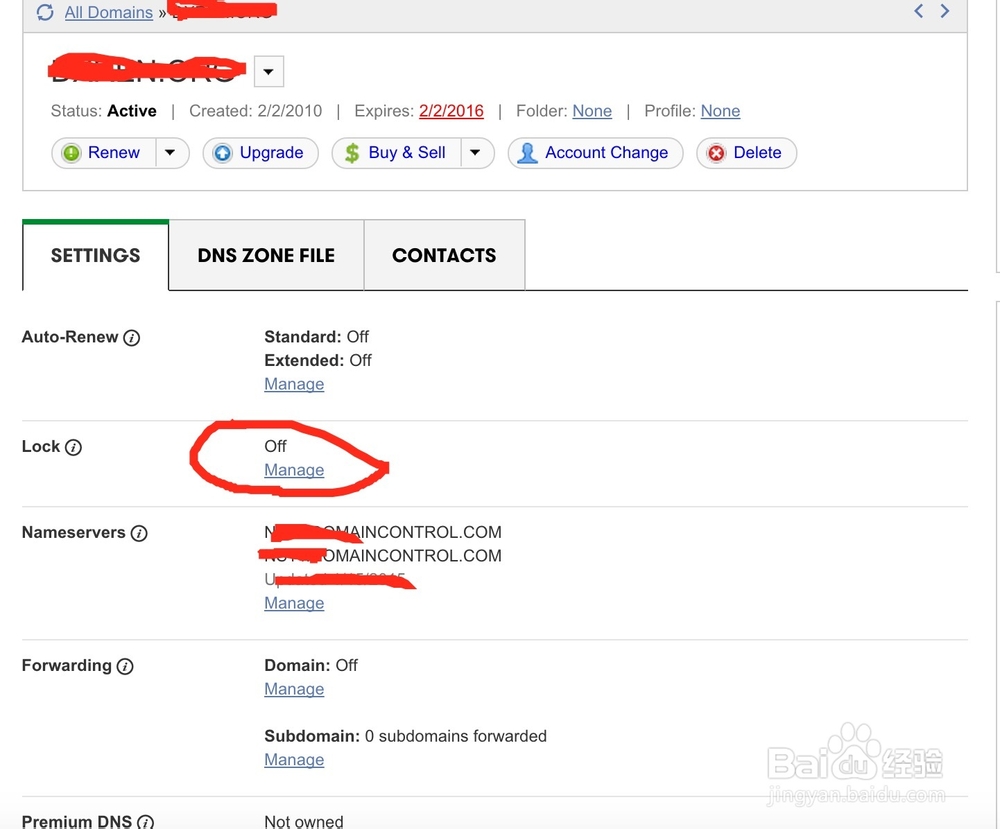Select the Premium DNS label
Viewport: 1000px width, 829px height.
(77, 822)
